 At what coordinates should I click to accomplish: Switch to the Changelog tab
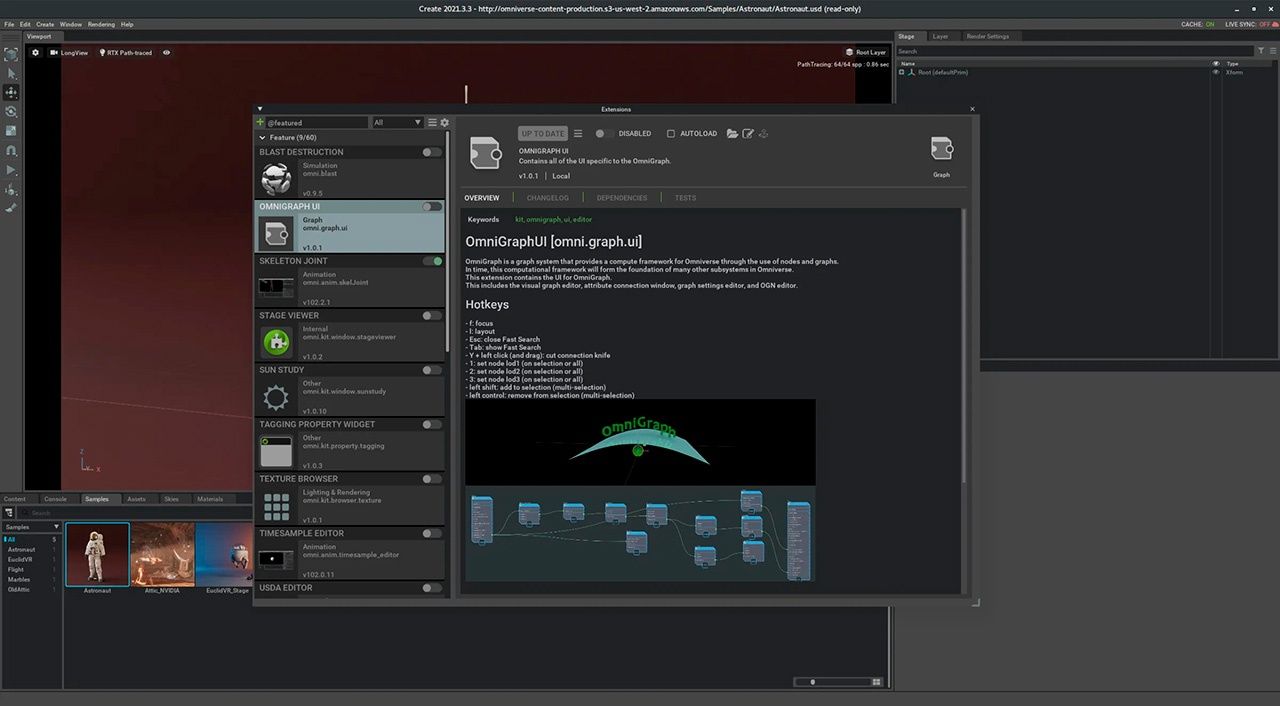(547, 198)
